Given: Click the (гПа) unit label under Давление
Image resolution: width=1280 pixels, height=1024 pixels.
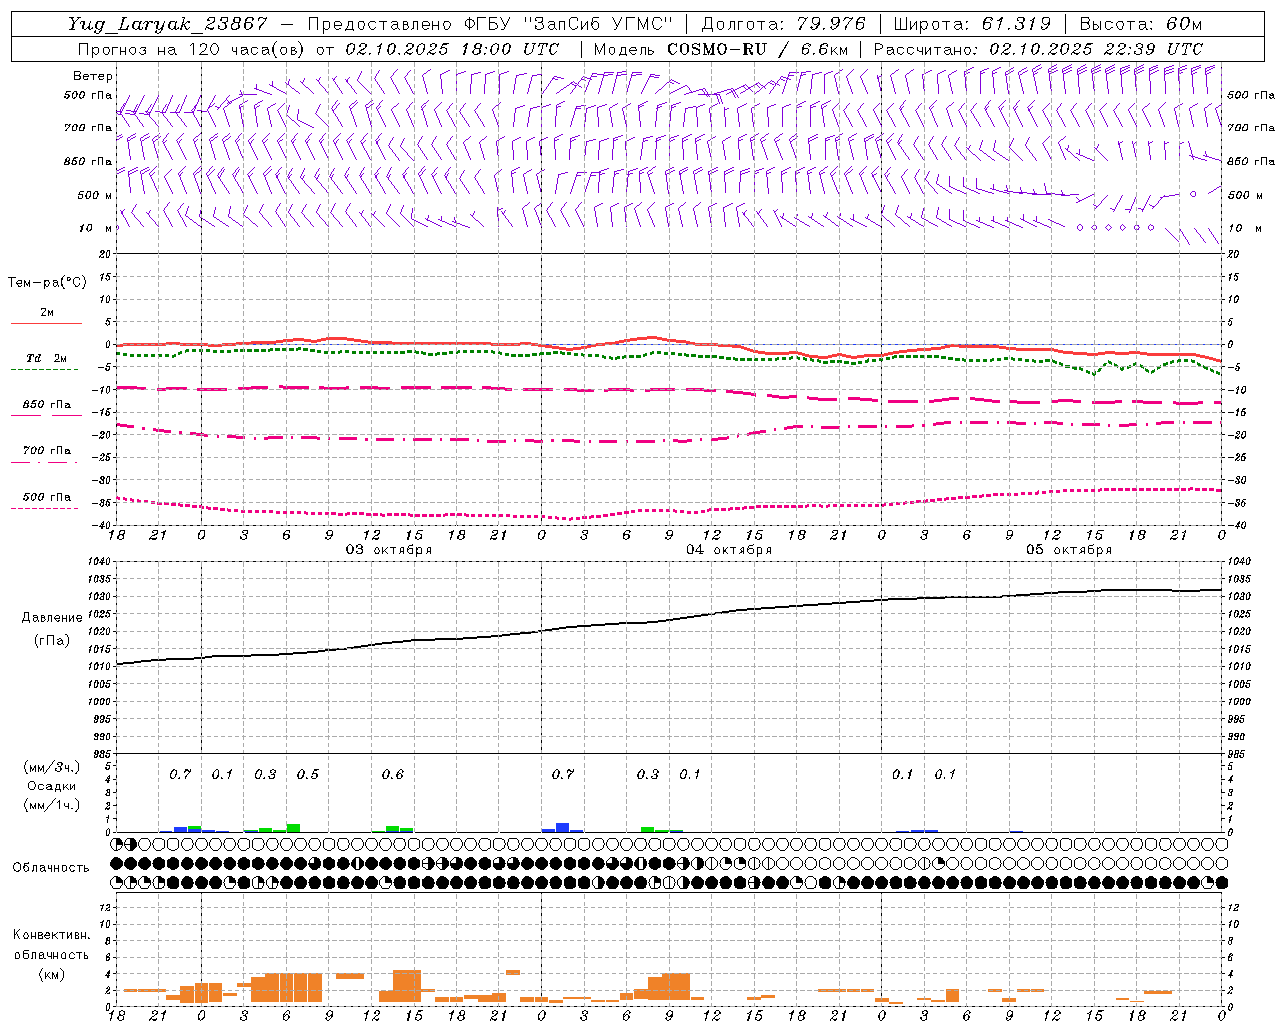Looking at the screenshot, I should pos(51,640).
